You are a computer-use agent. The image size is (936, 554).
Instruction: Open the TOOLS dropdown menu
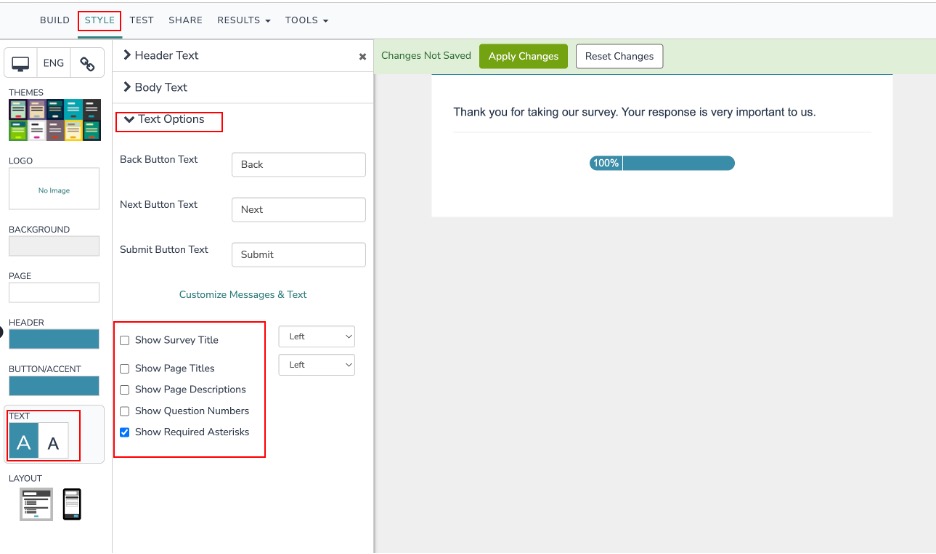pos(306,20)
